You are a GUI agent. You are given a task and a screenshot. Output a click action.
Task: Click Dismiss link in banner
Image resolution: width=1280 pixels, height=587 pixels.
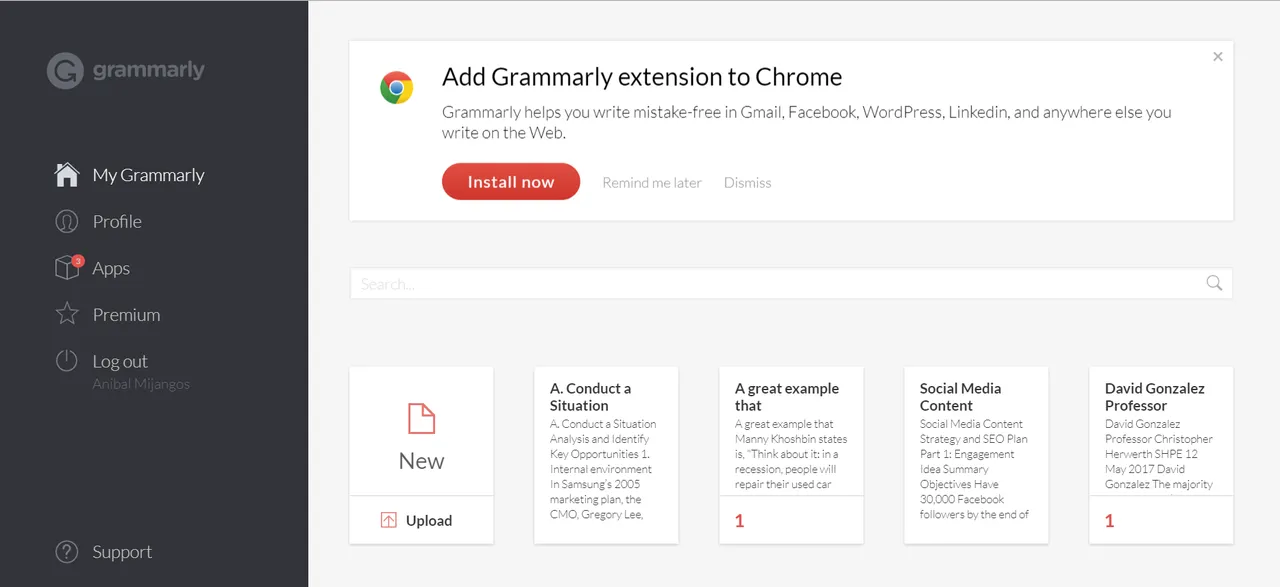click(747, 182)
